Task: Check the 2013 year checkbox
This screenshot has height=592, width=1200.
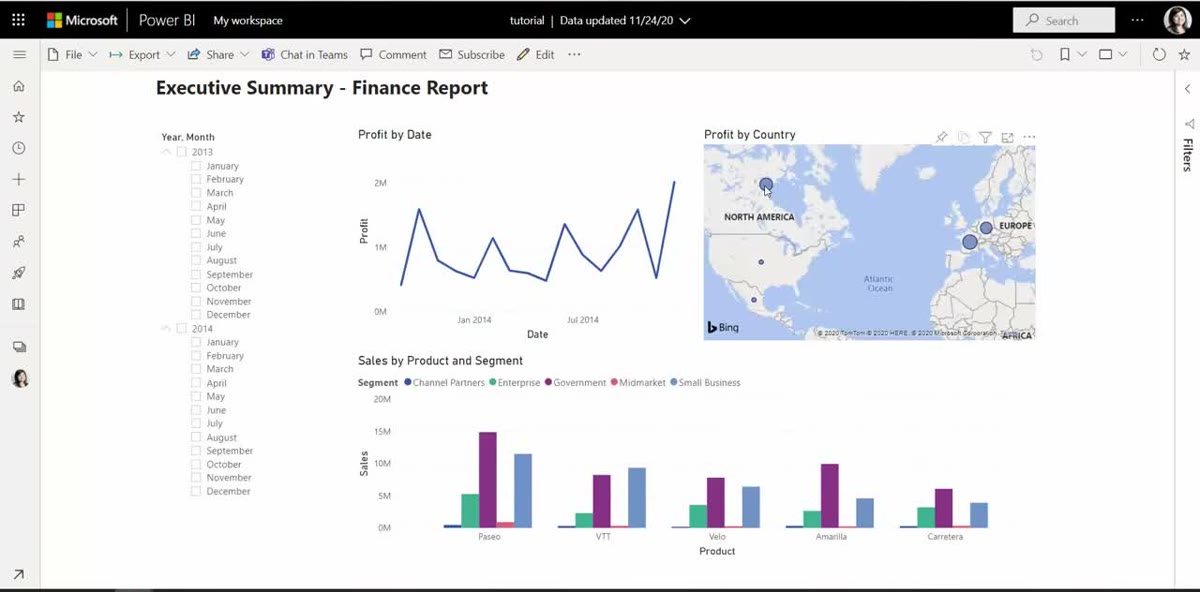Action: tap(182, 152)
